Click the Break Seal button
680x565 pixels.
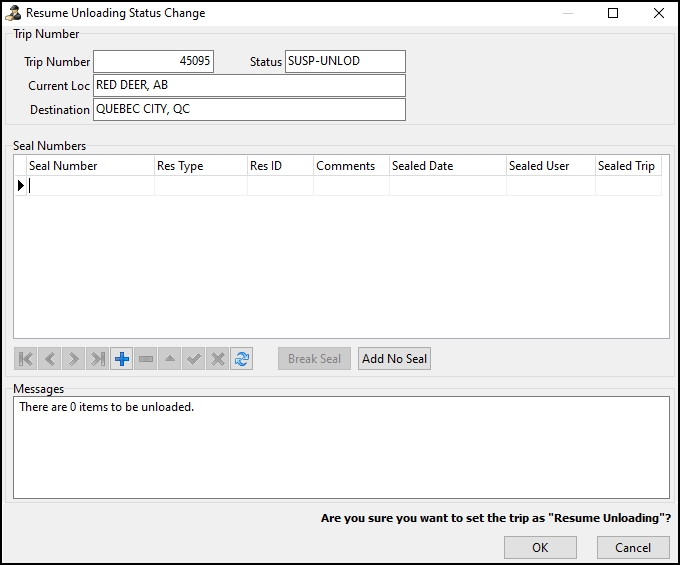coord(314,359)
